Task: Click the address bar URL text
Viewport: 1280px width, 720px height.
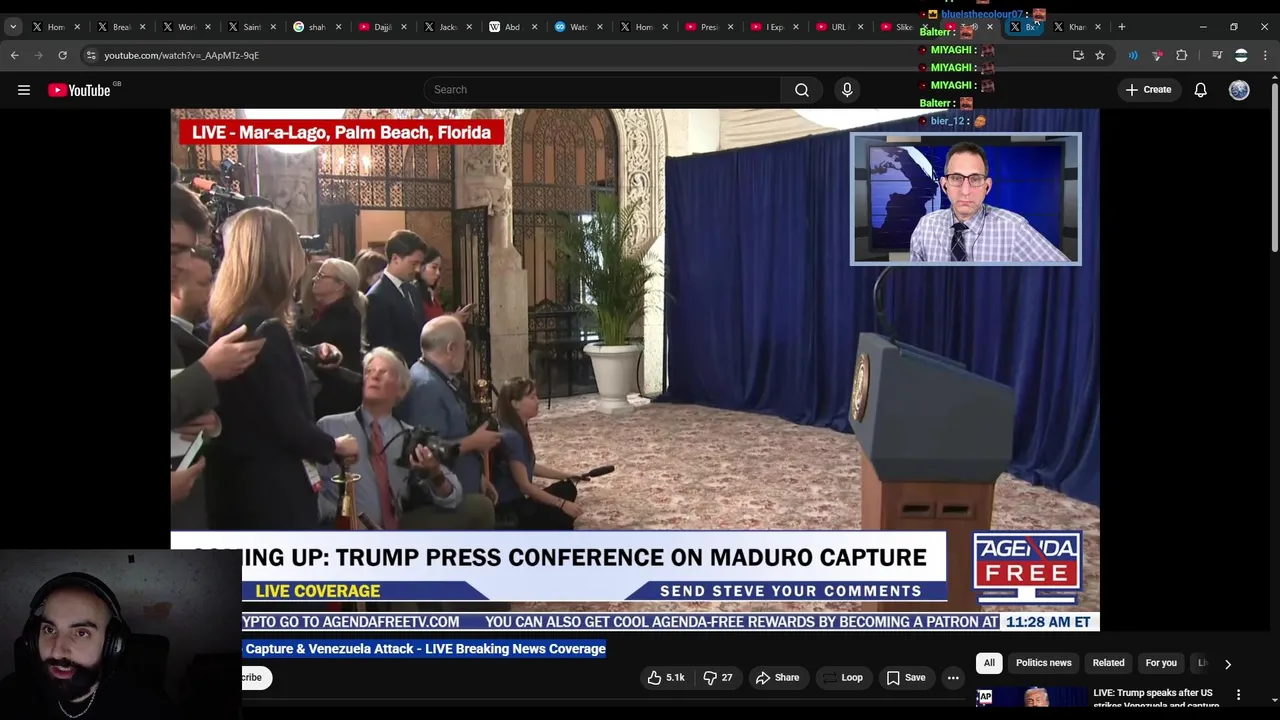Action: tap(181, 55)
